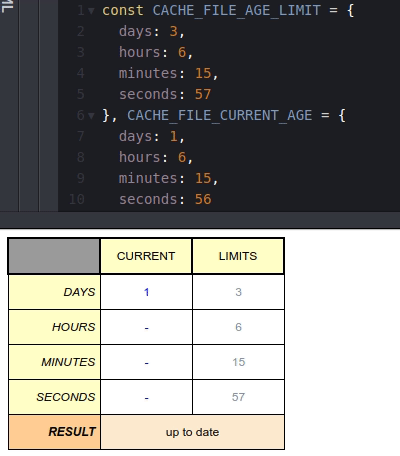Click the seconds value 57 in code
Screen dimensions: 400x456
coord(203,94)
